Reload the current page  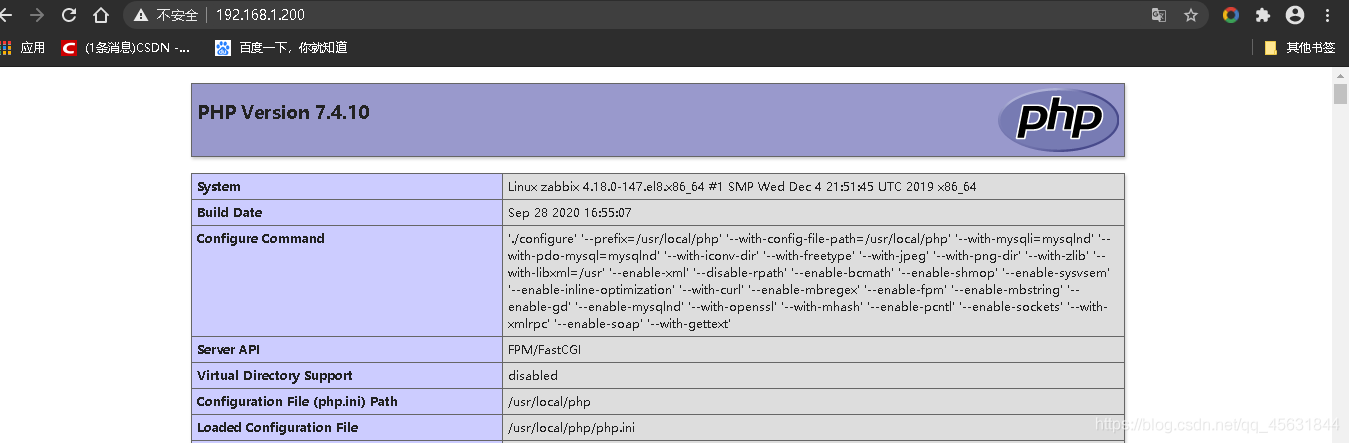coord(69,15)
